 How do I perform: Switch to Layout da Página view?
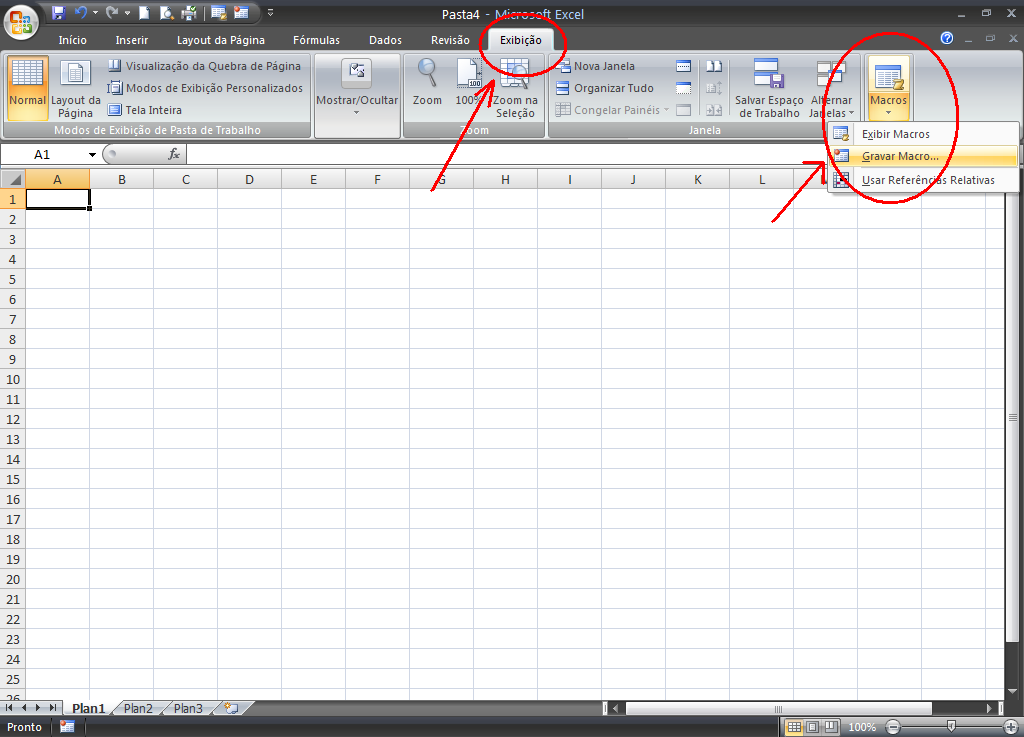point(76,89)
